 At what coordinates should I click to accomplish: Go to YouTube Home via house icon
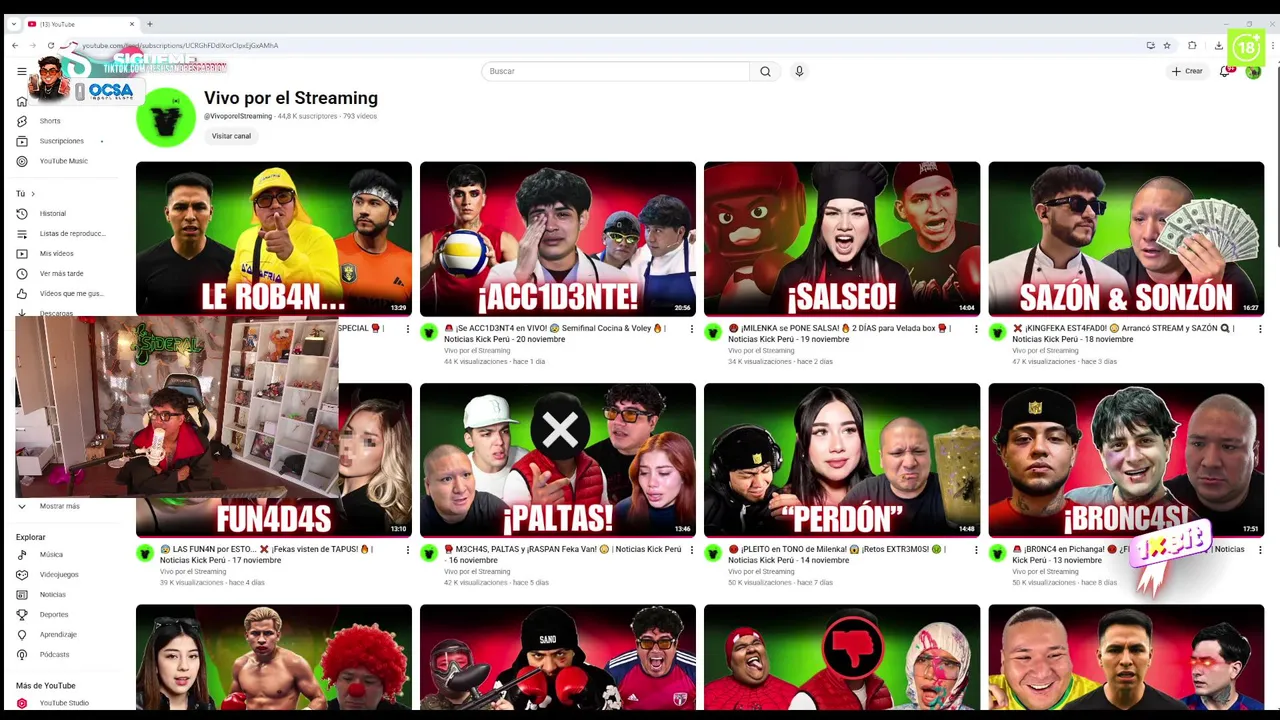(x=21, y=101)
